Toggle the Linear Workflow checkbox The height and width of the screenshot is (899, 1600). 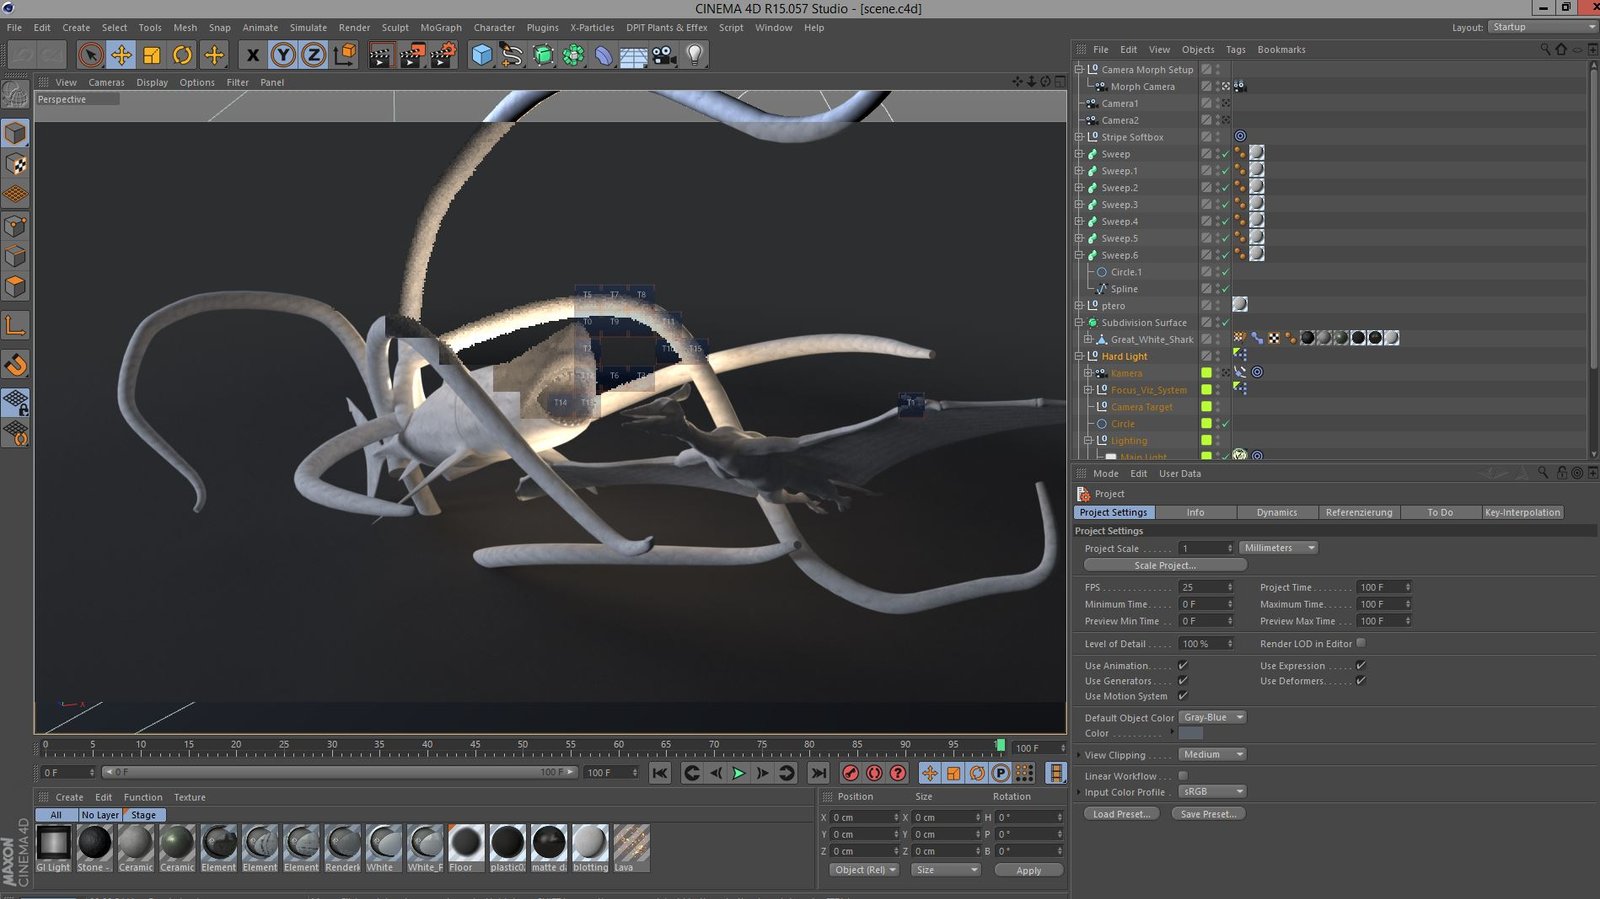point(1183,776)
